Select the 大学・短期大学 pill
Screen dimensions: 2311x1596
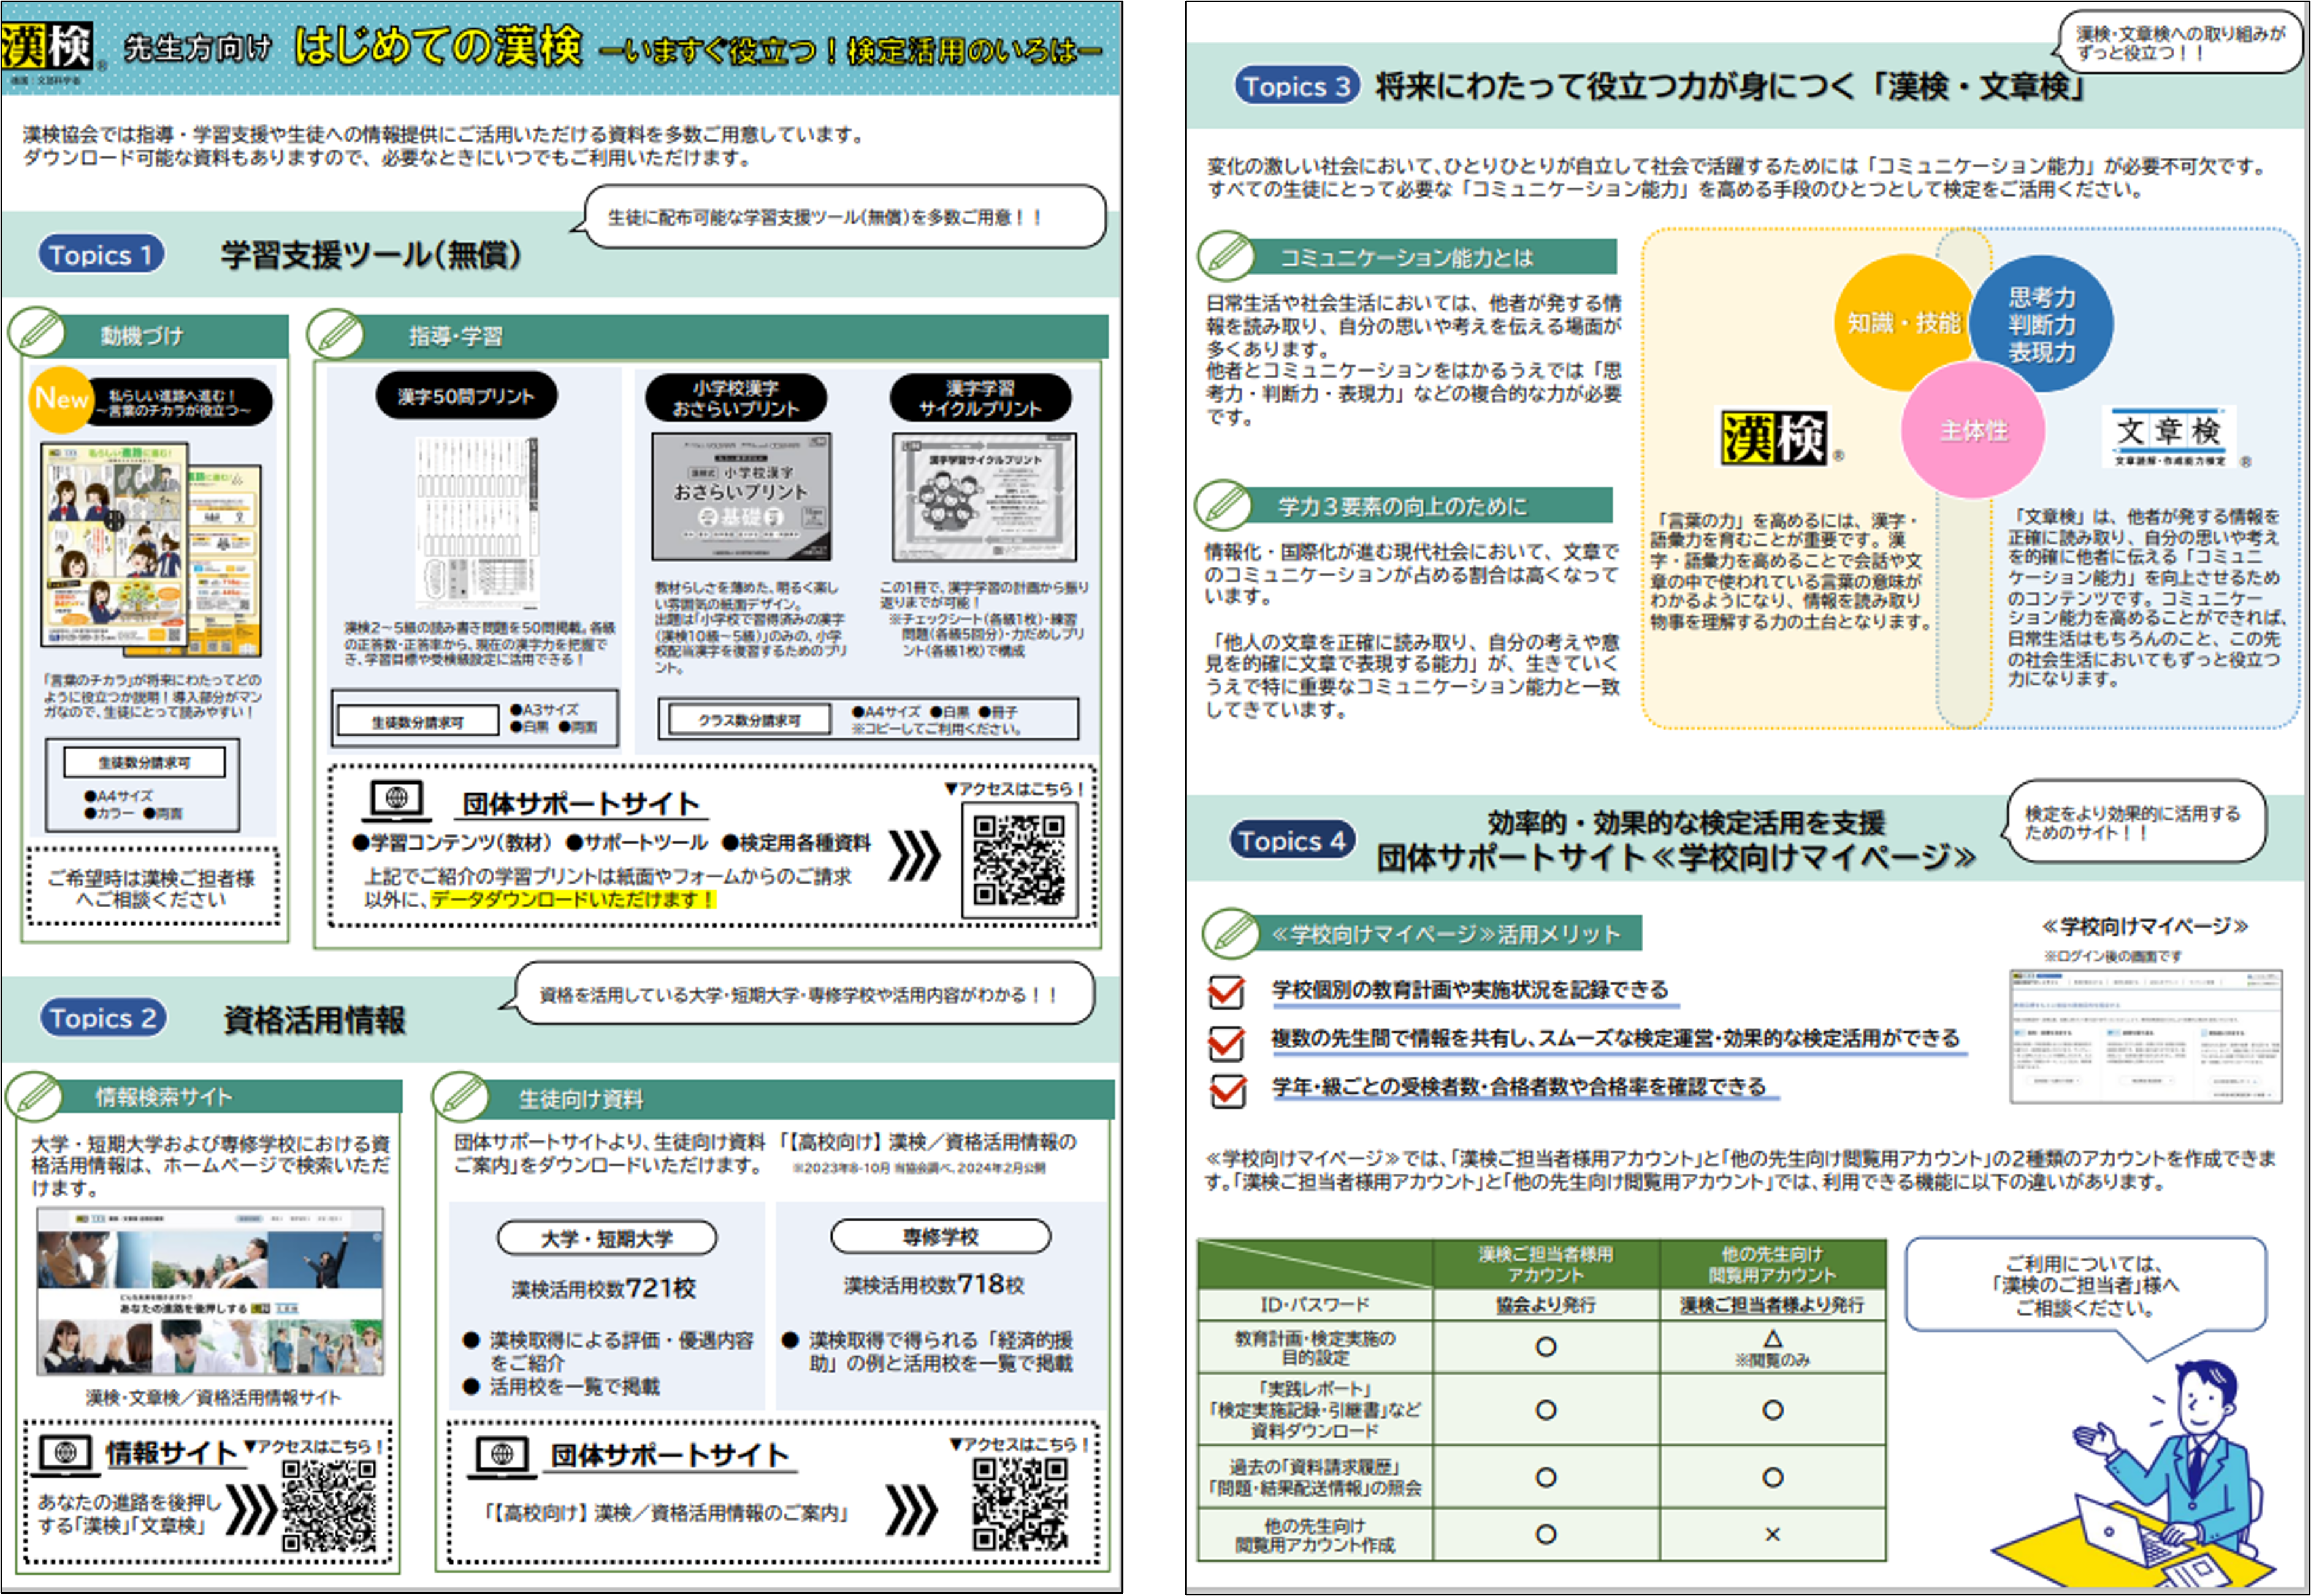pyautogui.click(x=607, y=1238)
